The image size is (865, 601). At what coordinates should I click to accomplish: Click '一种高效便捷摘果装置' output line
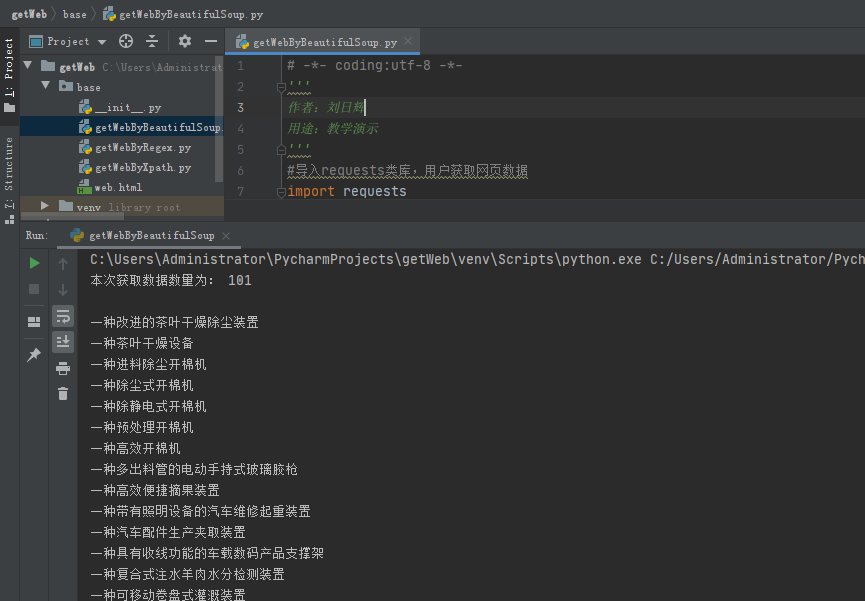pyautogui.click(x=155, y=490)
